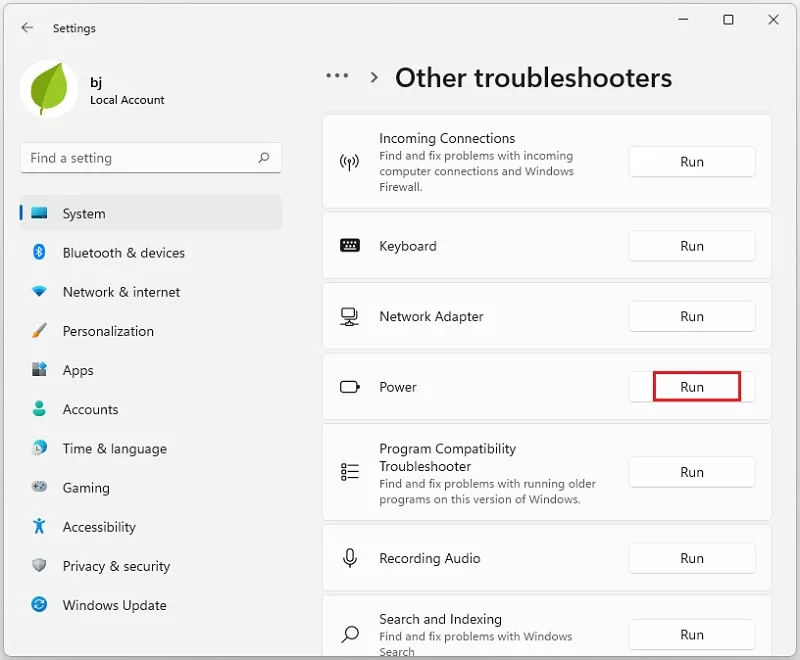The image size is (800, 660).
Task: Click the Recording Audio label
Action: [430, 558]
